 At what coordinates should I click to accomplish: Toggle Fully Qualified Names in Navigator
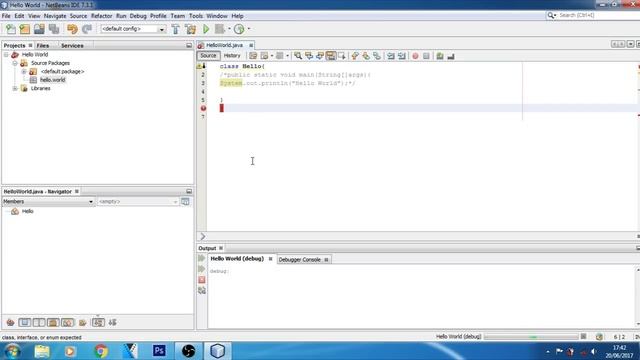(83, 322)
